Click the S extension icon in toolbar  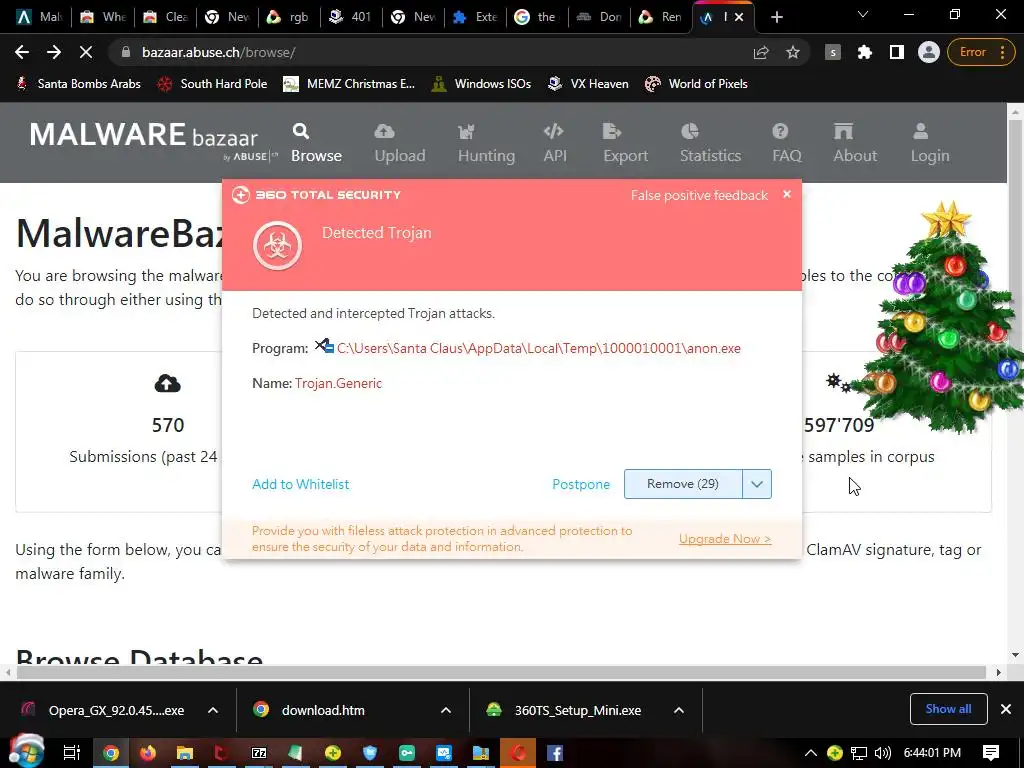tap(833, 52)
